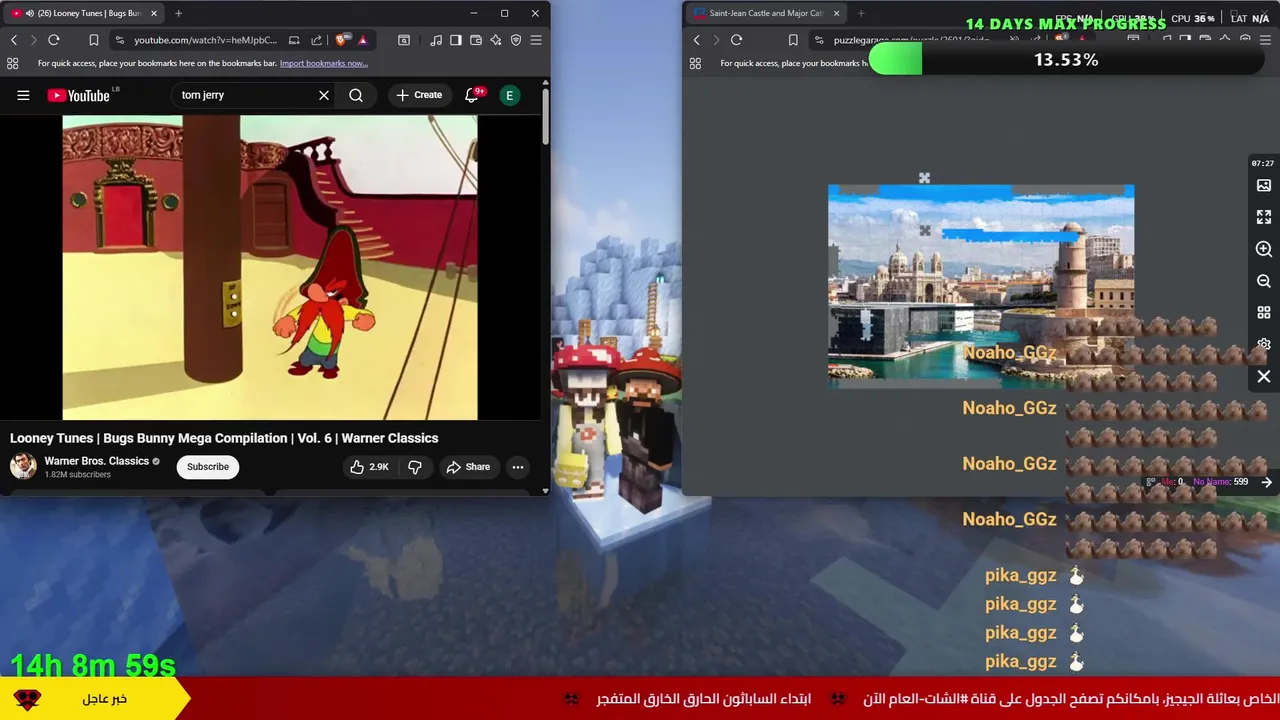Close the puzzle side toolbar with X
This screenshot has height=720, width=1280.
(1264, 377)
